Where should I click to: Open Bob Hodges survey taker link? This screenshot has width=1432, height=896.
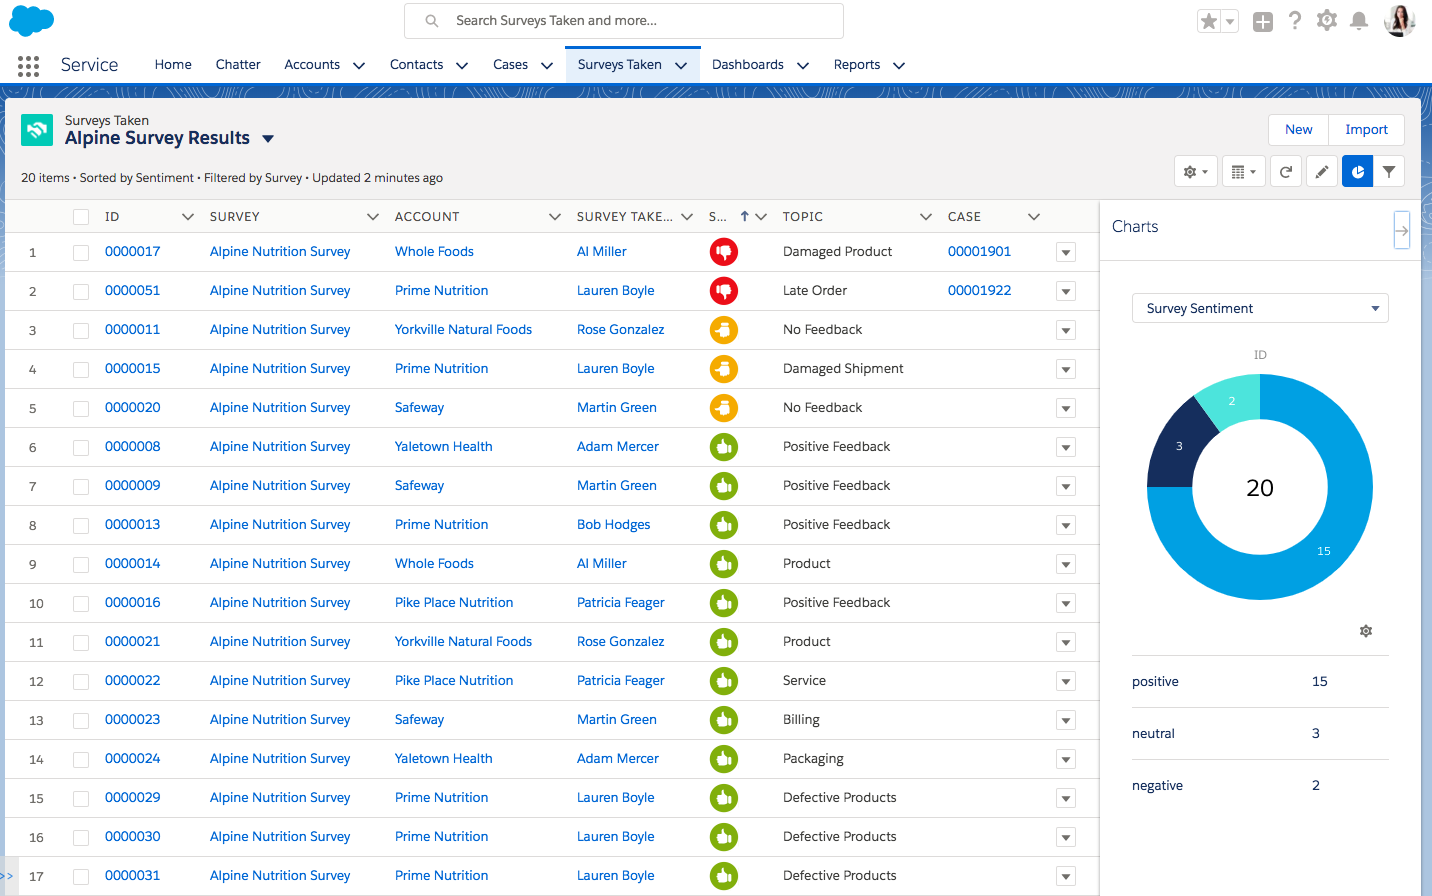click(613, 525)
